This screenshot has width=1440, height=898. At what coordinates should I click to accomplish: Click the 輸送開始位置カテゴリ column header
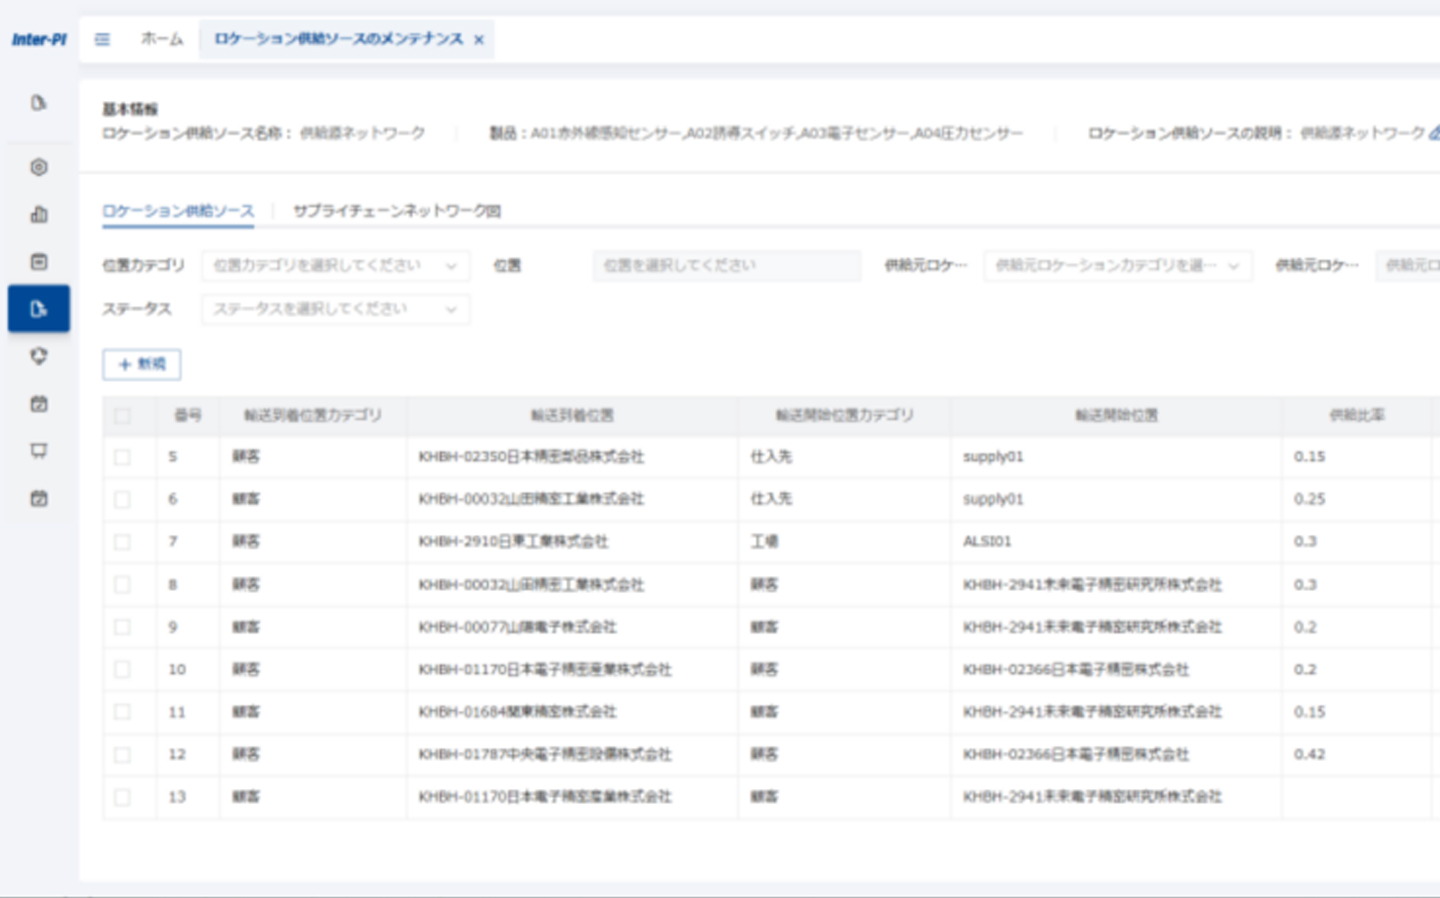845,415
